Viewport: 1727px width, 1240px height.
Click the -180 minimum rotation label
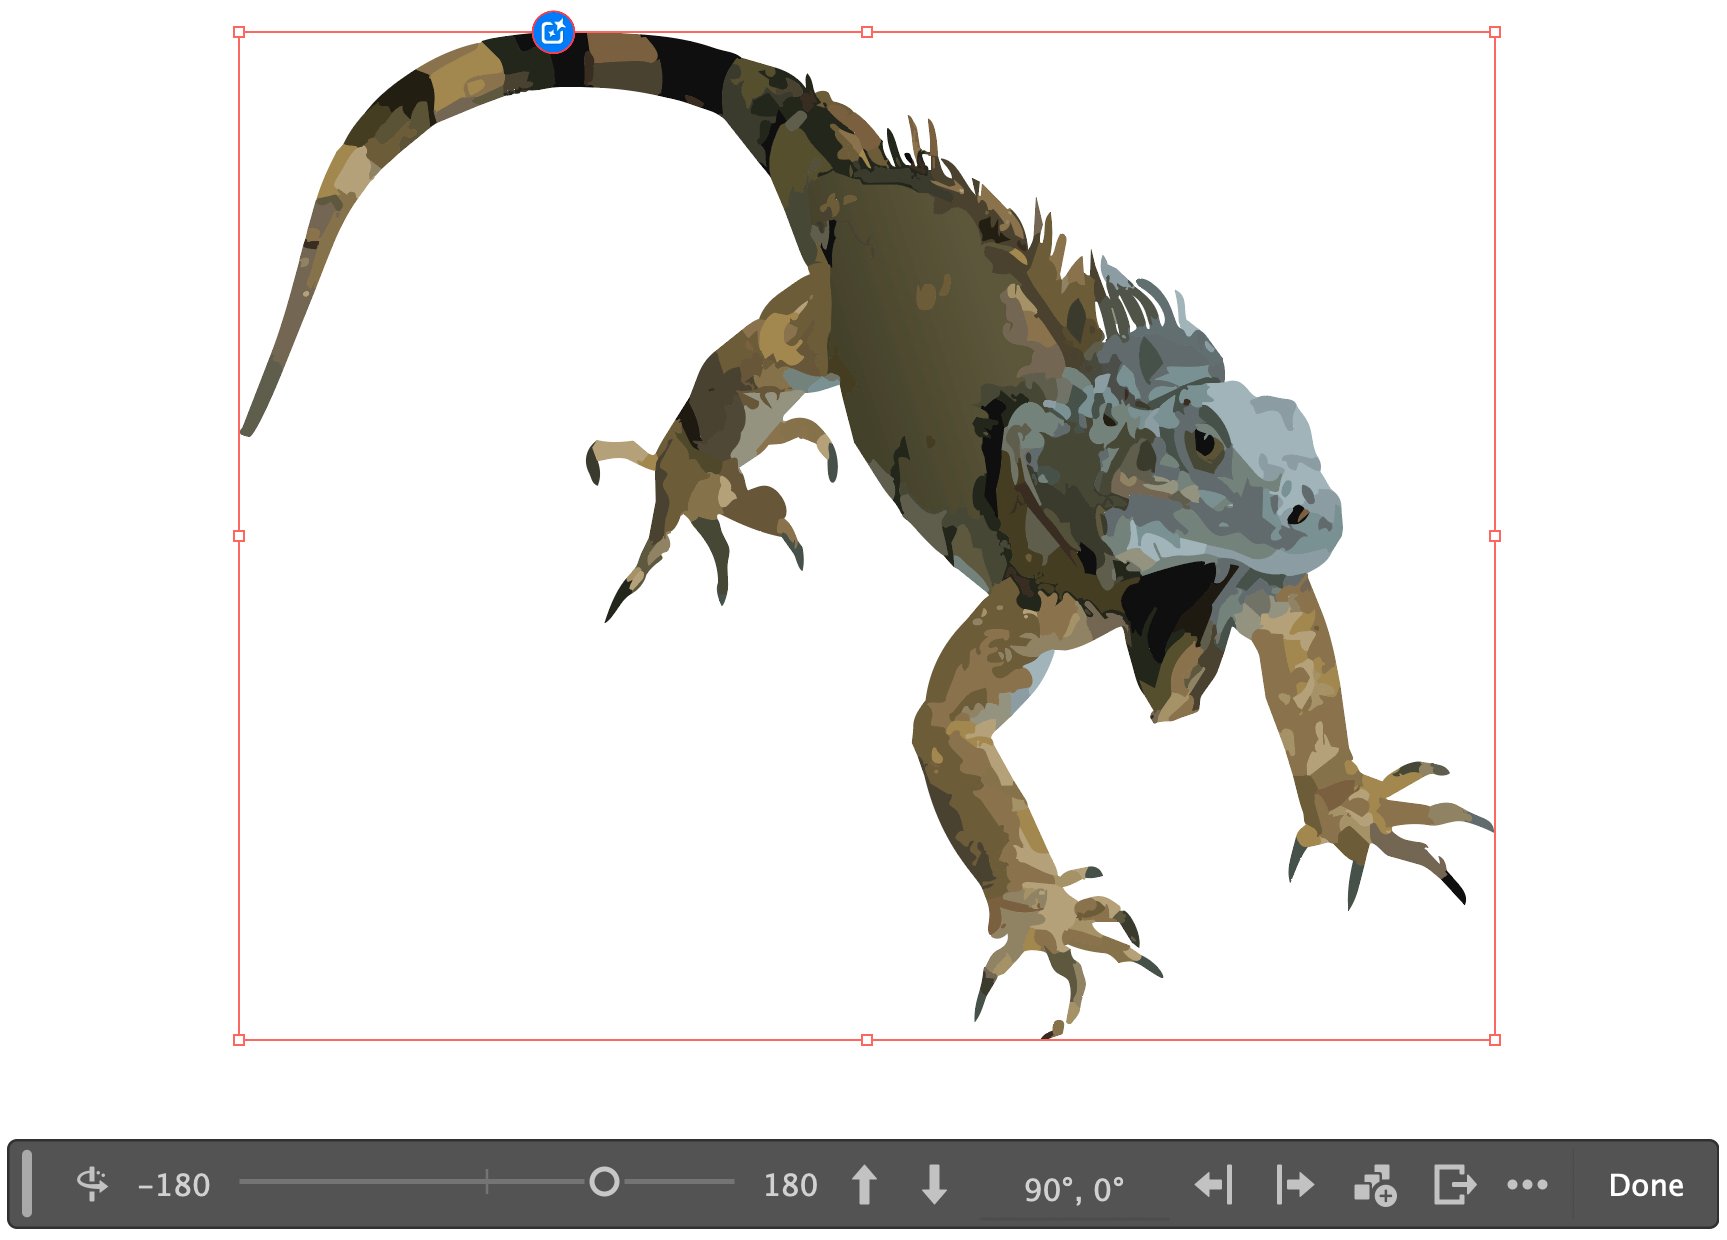174,1185
